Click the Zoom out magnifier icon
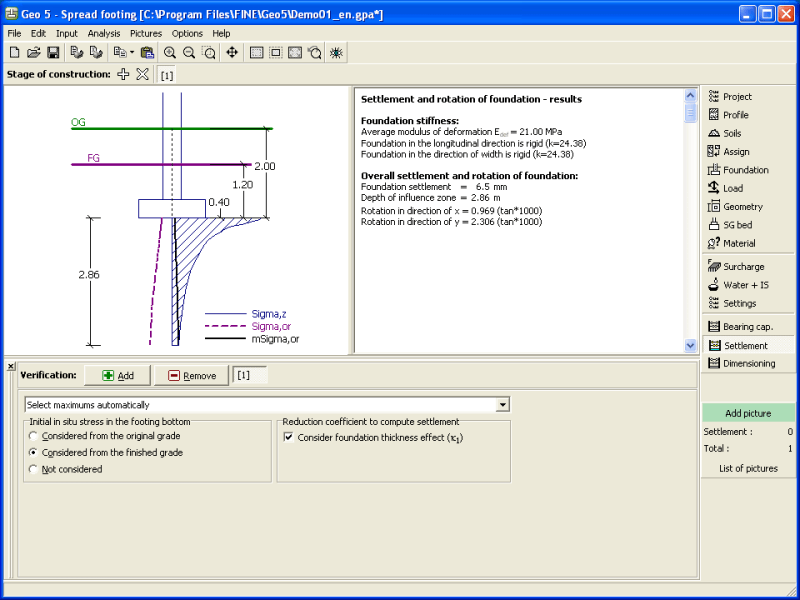This screenshot has height=600, width=800. pos(189,52)
